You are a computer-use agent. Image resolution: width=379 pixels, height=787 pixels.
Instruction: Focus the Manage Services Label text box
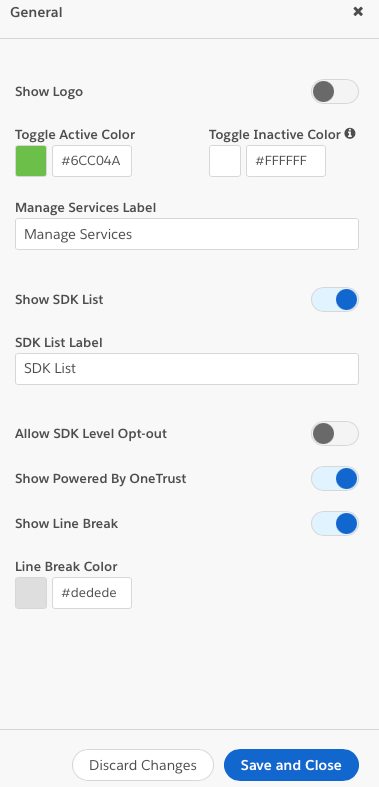point(187,234)
